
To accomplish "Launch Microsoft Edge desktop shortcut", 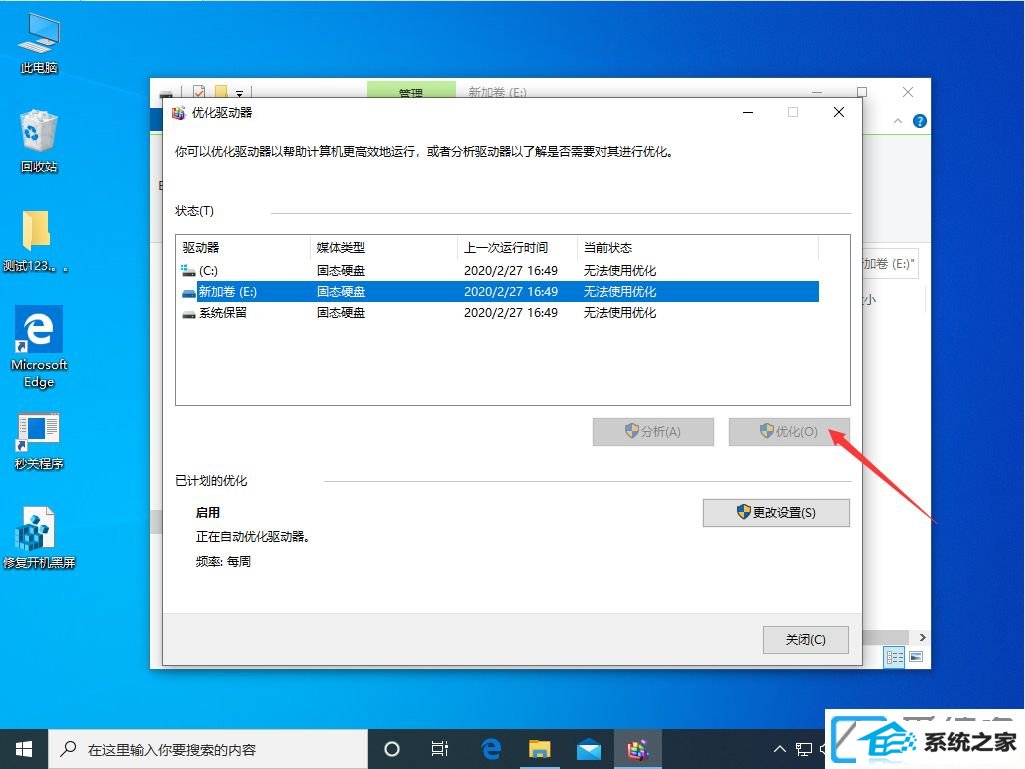I will (39, 347).
